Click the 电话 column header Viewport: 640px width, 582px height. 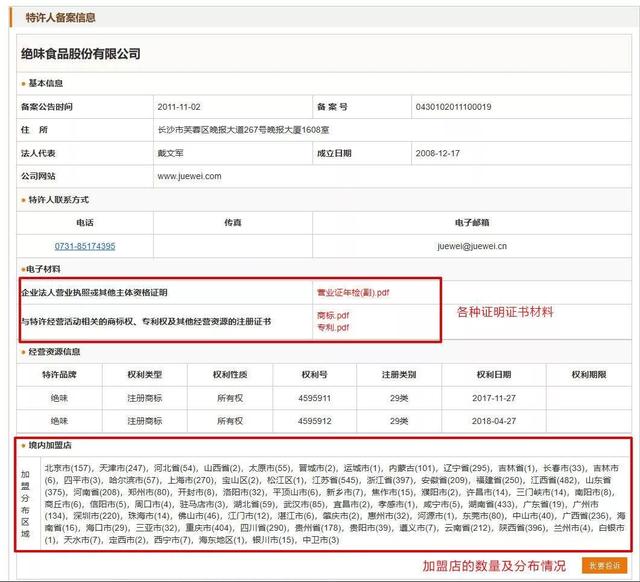85,222
